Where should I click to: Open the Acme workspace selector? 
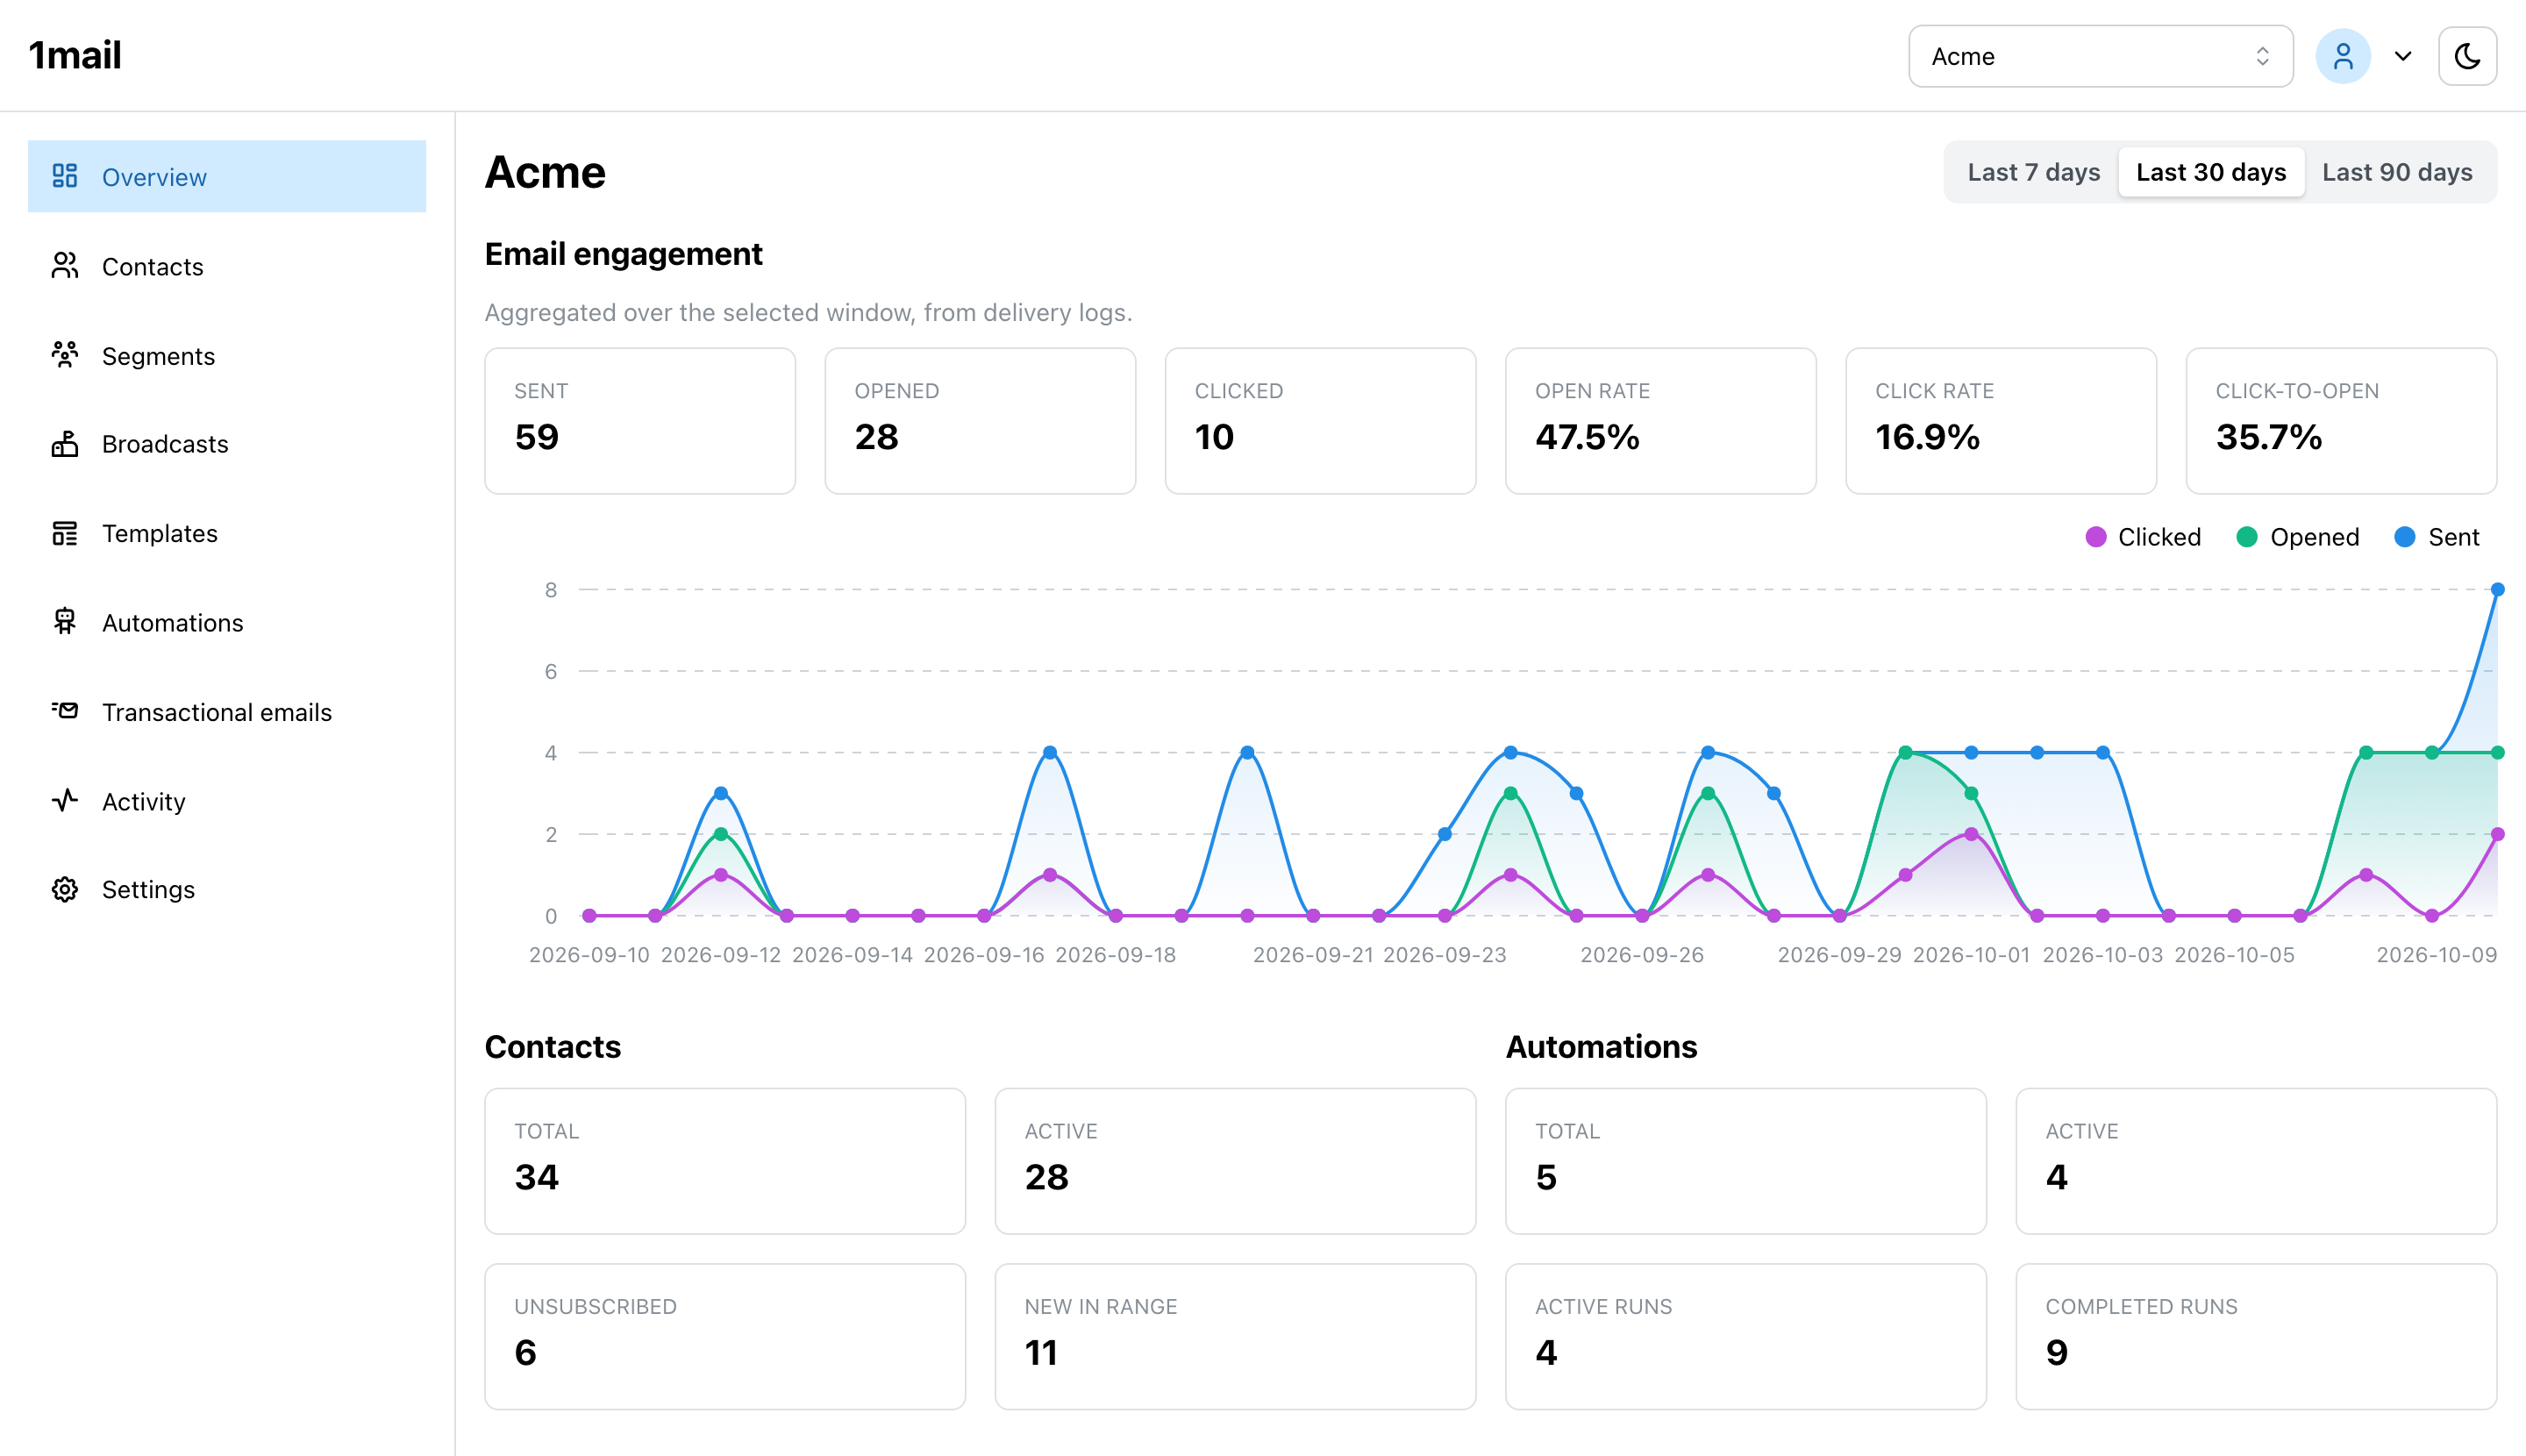(2100, 56)
